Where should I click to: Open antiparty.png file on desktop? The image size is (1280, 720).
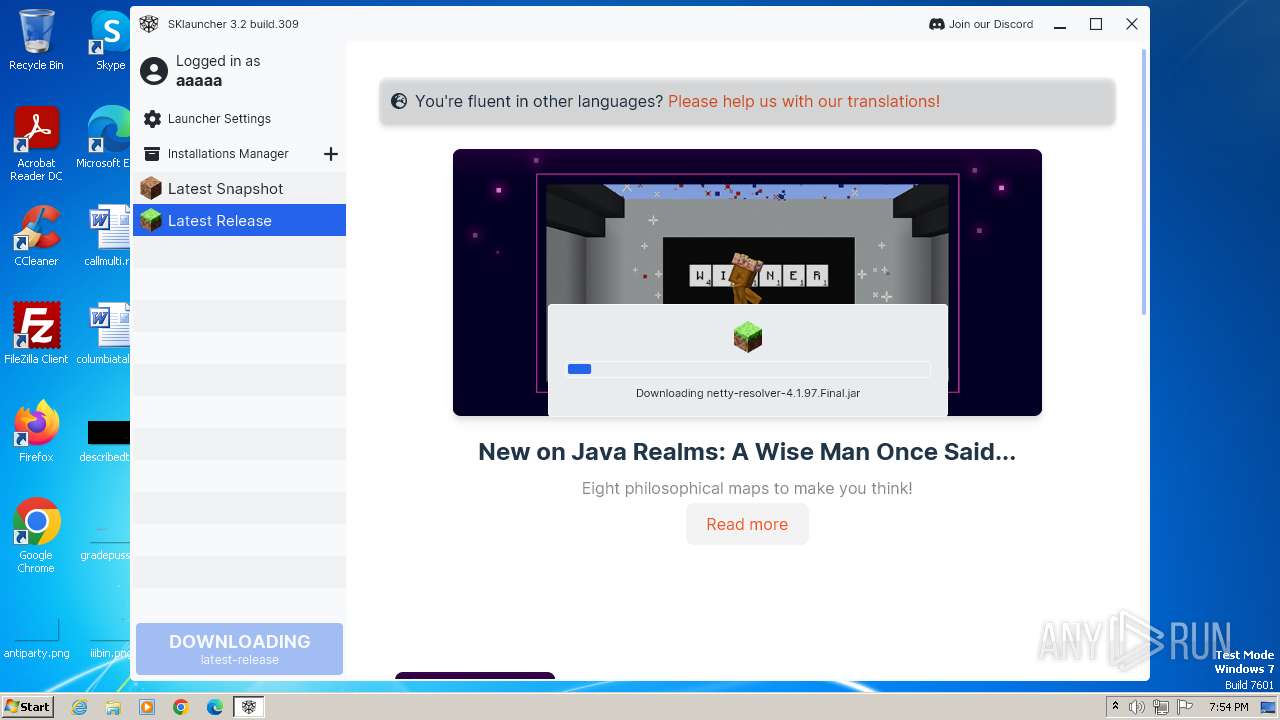(x=36, y=638)
